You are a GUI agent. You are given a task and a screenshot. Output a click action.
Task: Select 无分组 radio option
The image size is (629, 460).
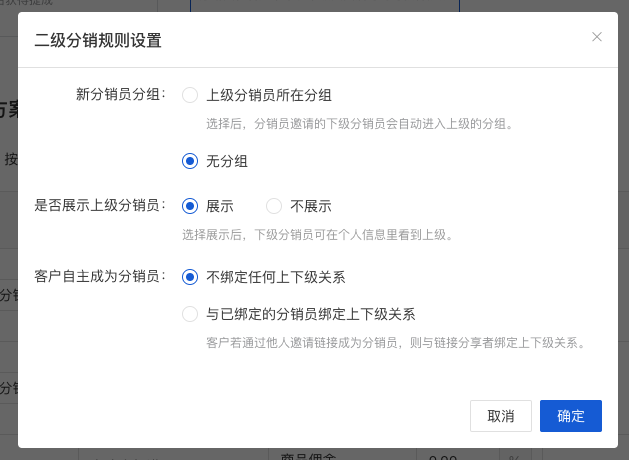(x=190, y=161)
